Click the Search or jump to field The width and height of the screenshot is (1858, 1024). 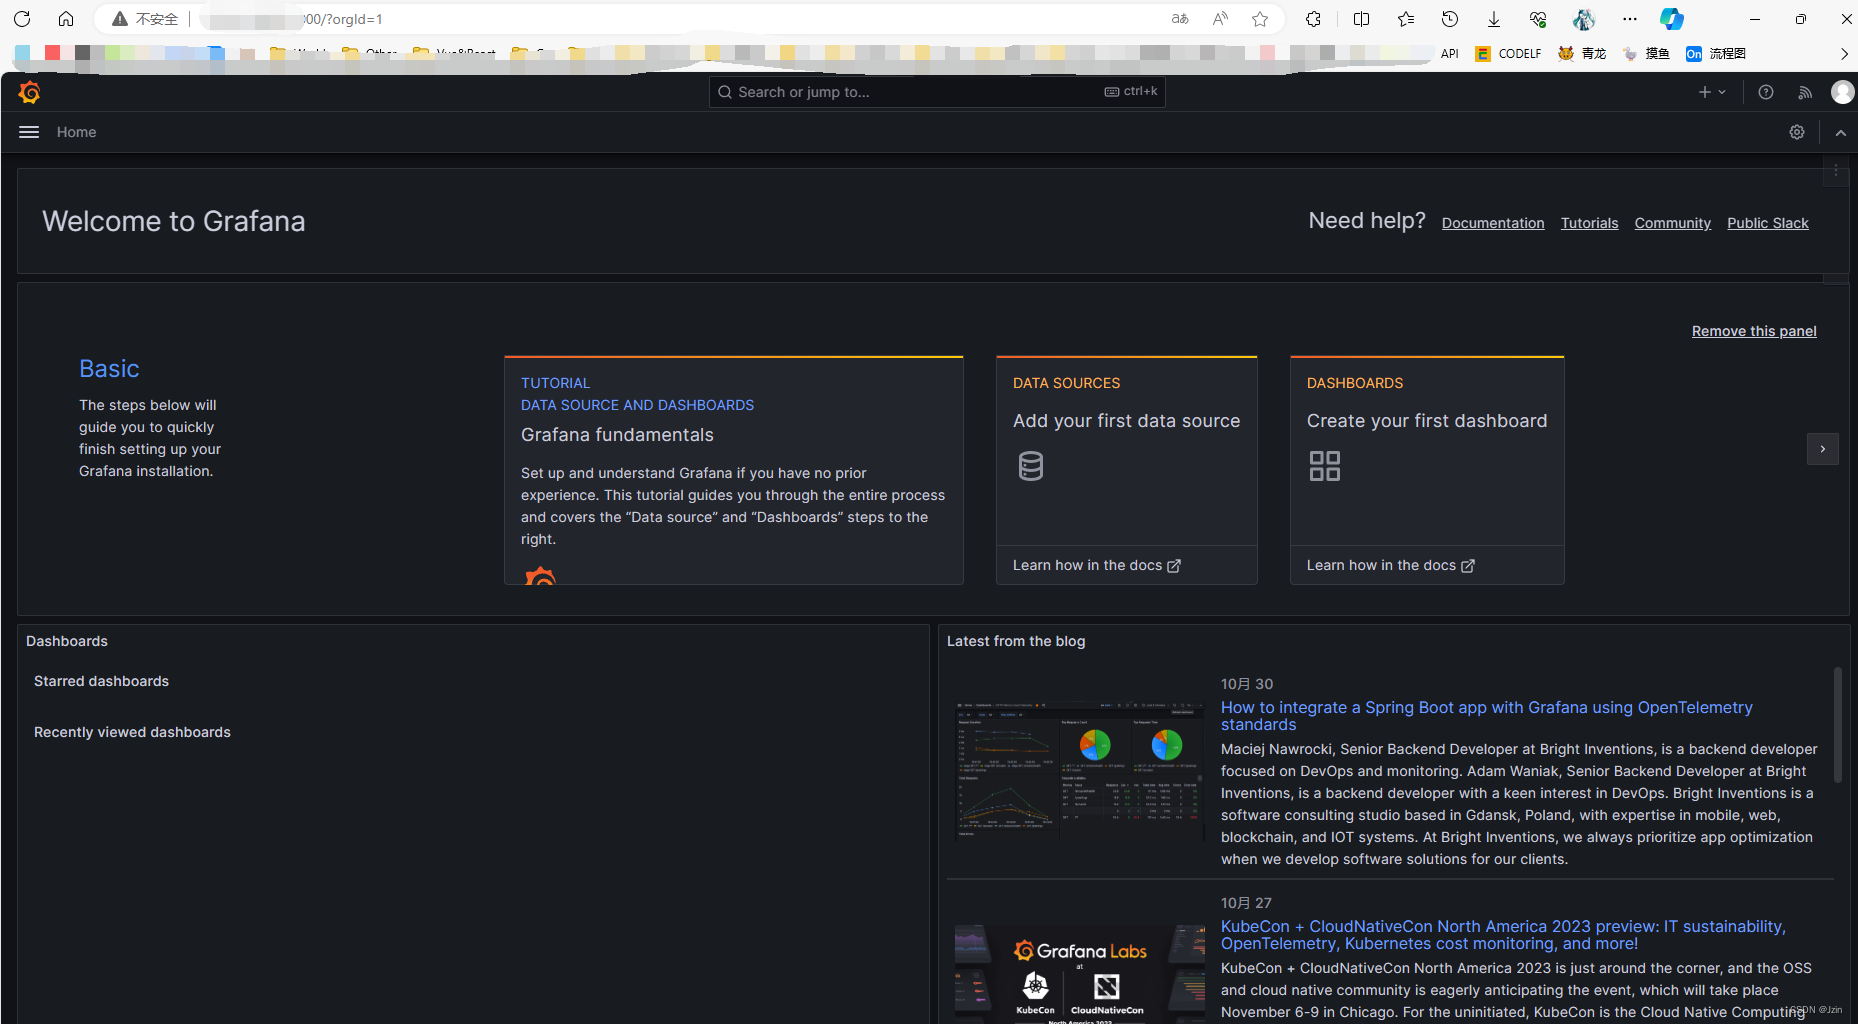937,92
